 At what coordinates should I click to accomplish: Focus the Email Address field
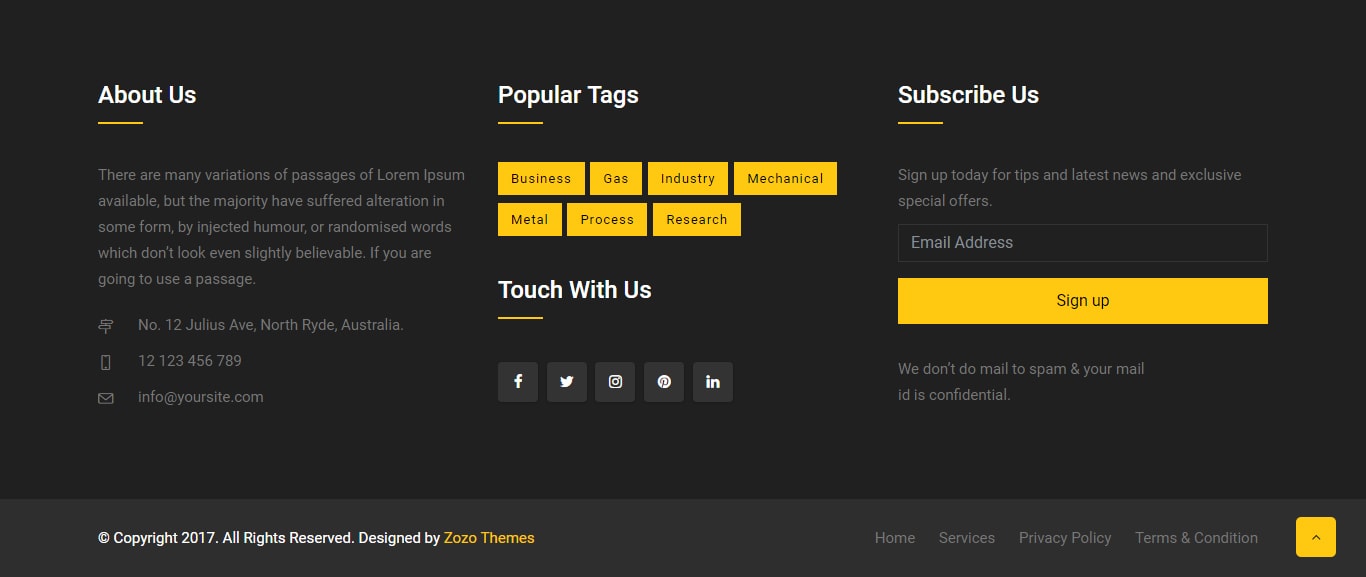(1082, 243)
